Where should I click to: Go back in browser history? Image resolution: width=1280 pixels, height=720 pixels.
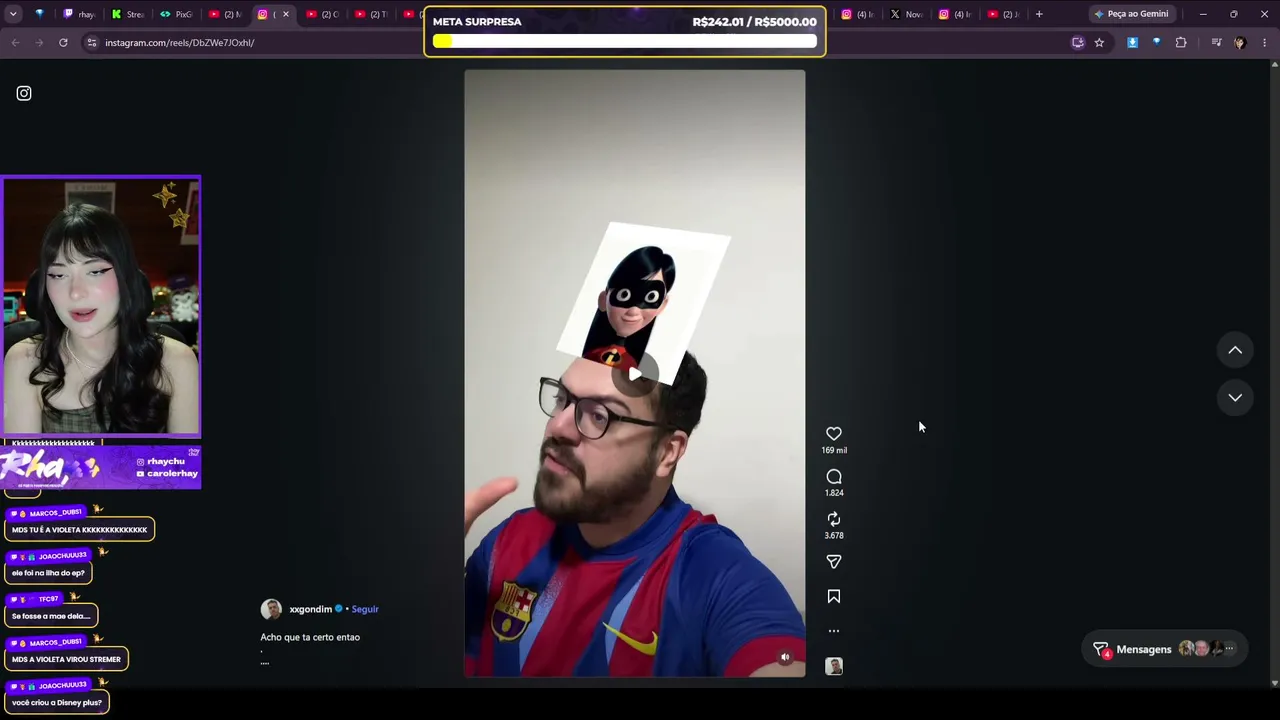tap(15, 43)
